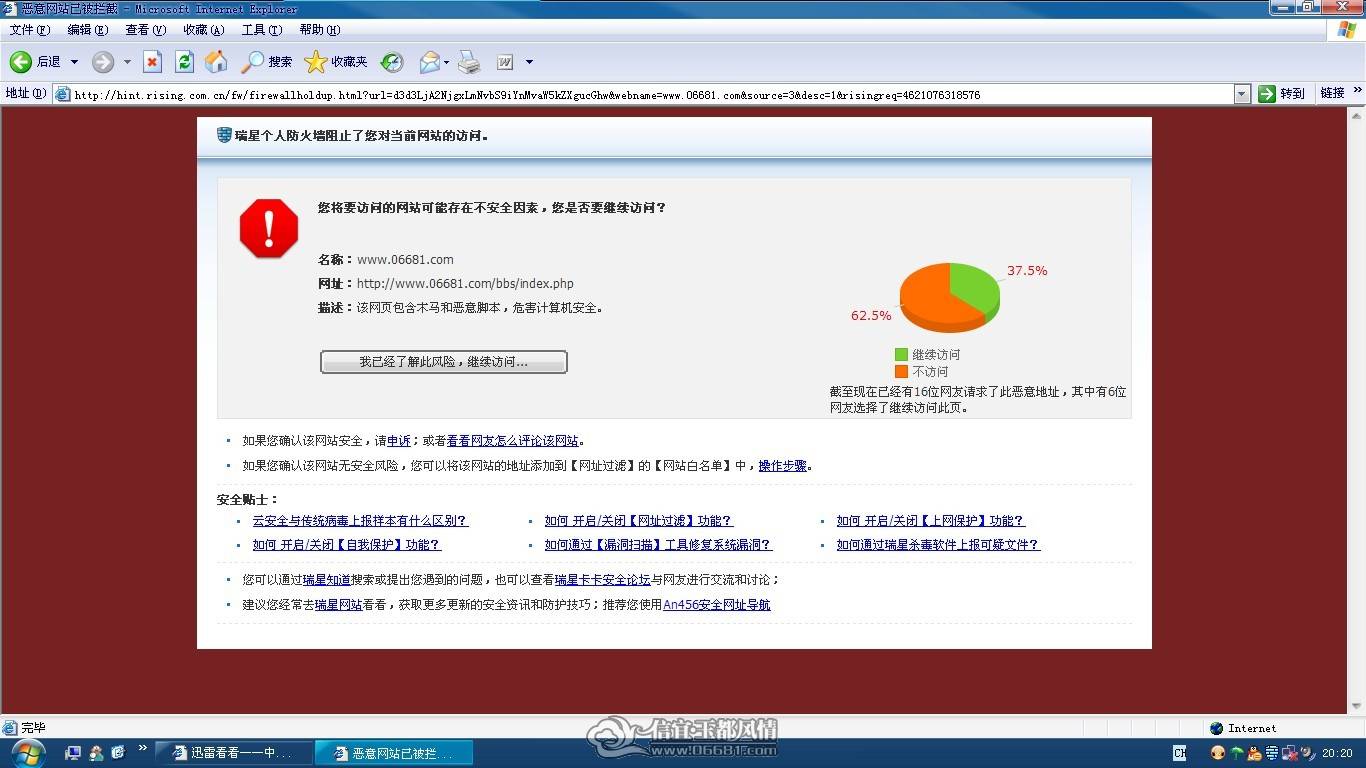The height and width of the screenshot is (768, 1366).
Task: Click the orange 不访问 legend swatch
Action: (x=901, y=371)
